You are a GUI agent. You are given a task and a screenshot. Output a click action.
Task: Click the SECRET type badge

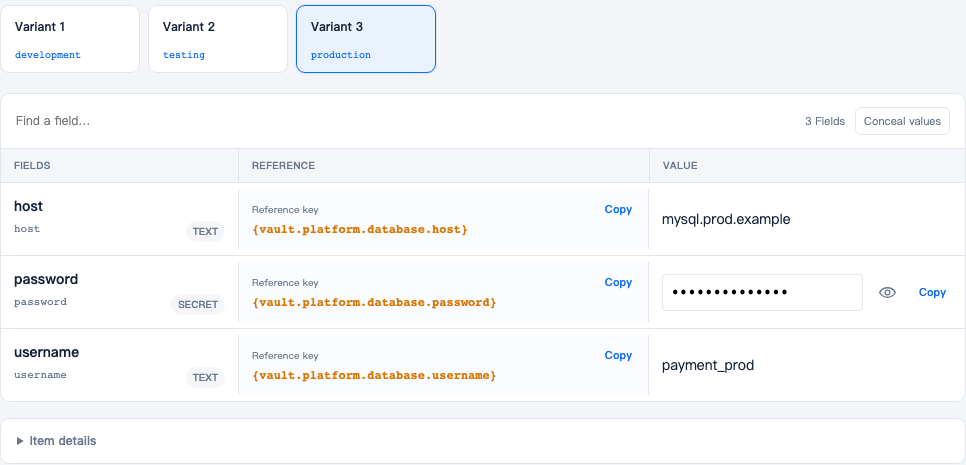198,304
